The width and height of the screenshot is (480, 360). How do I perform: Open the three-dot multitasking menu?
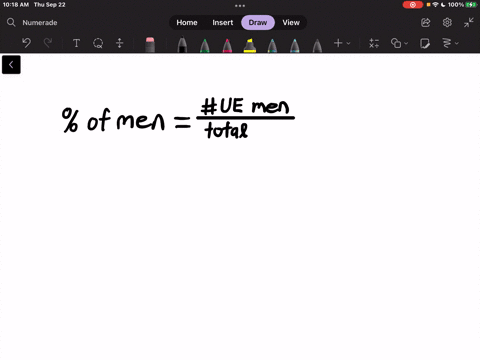point(240,5)
